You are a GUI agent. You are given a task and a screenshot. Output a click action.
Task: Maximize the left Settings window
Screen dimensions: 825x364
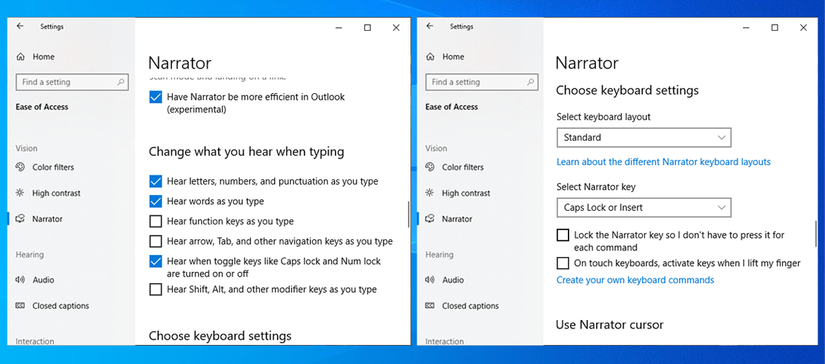tap(367, 28)
